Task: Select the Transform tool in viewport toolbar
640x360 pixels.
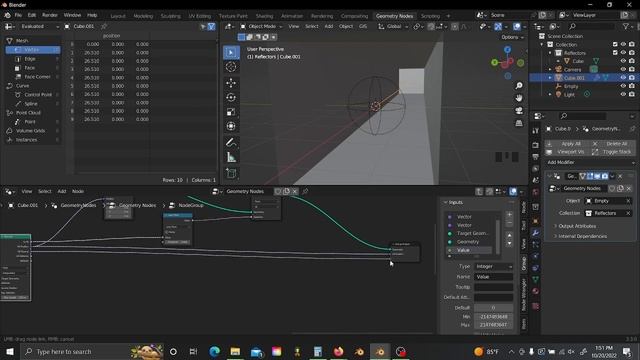Action: [x=231, y=126]
